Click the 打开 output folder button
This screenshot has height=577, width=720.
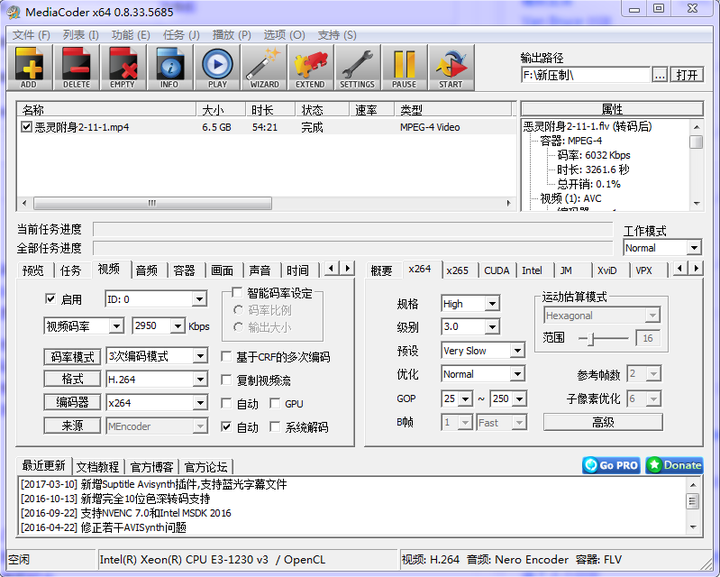687,75
